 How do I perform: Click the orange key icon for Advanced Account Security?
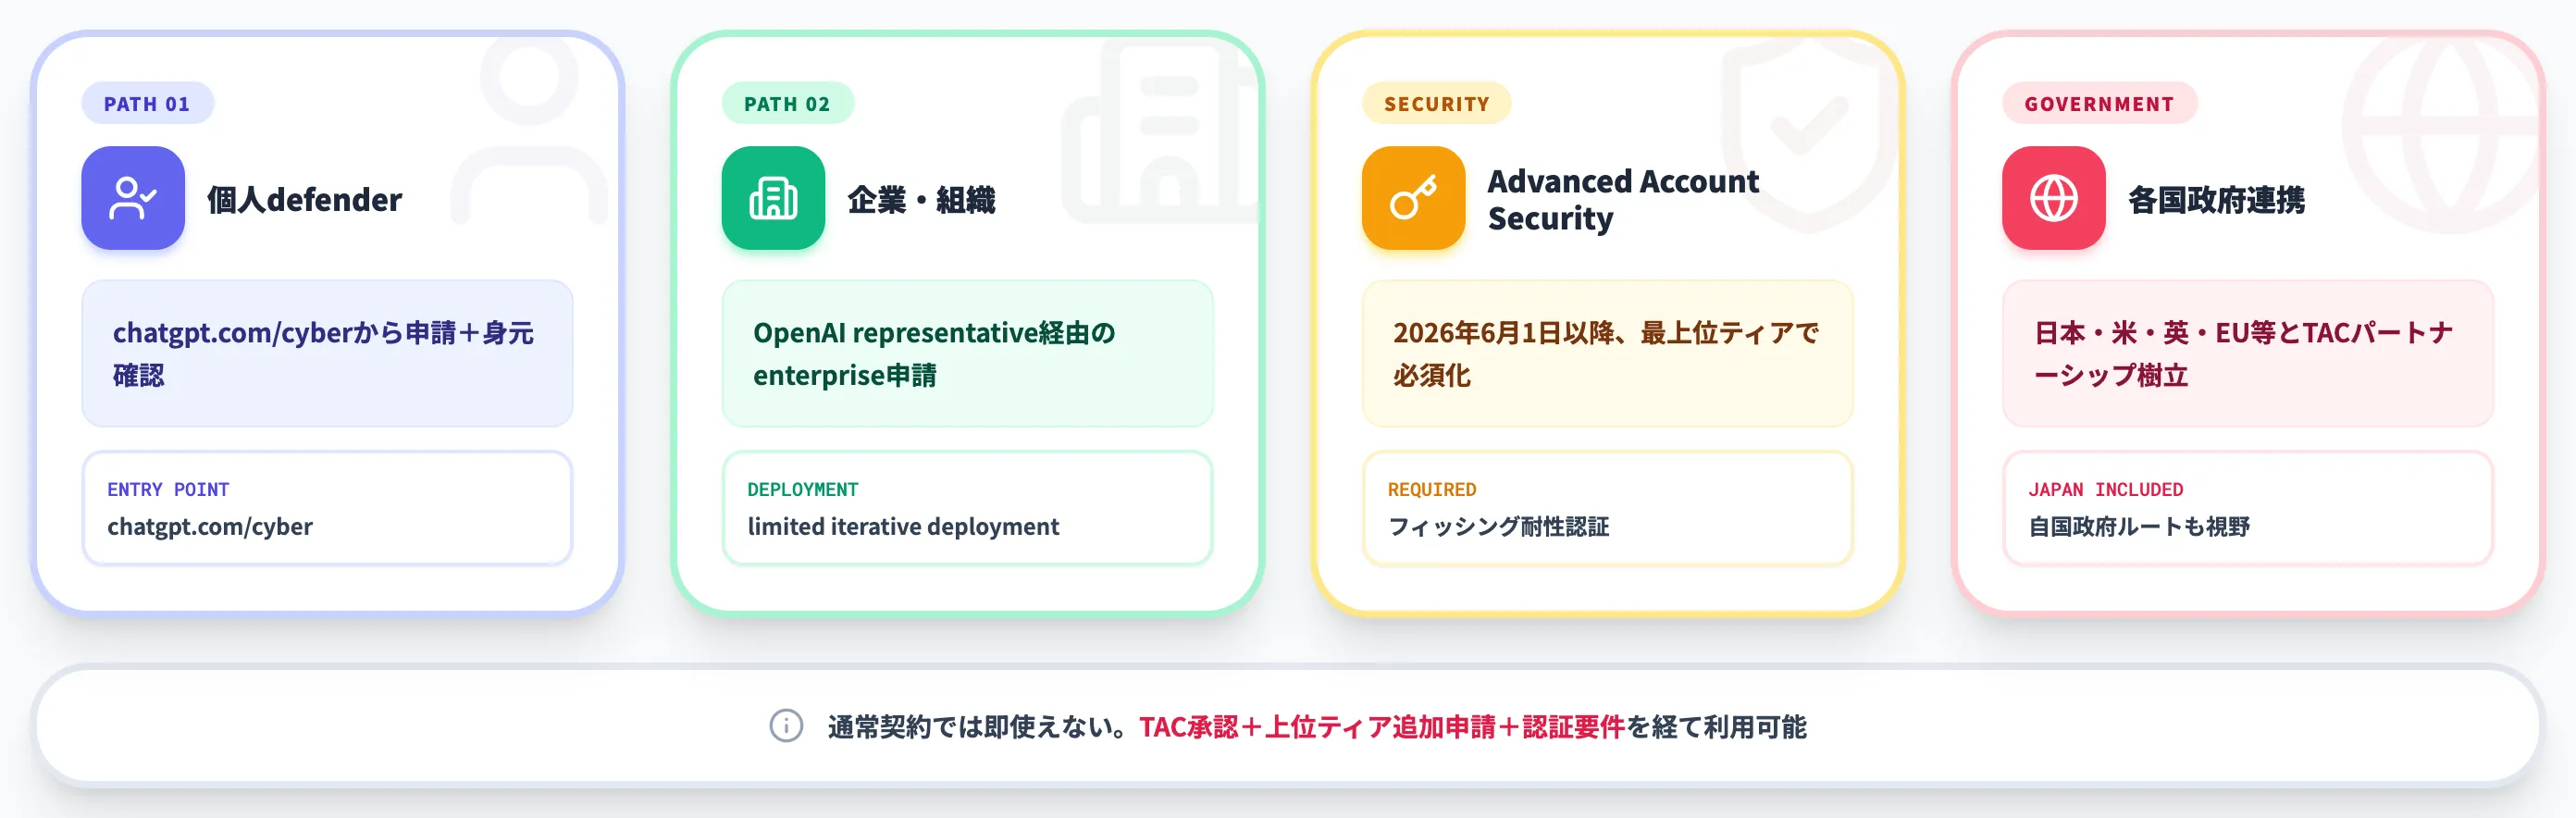[x=1413, y=198]
